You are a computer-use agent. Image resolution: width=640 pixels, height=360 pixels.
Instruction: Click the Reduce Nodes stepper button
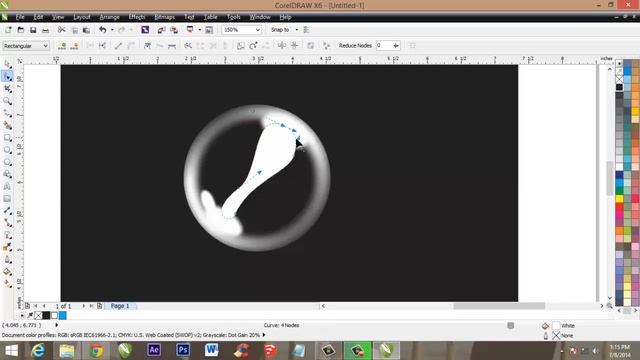[x=396, y=46]
